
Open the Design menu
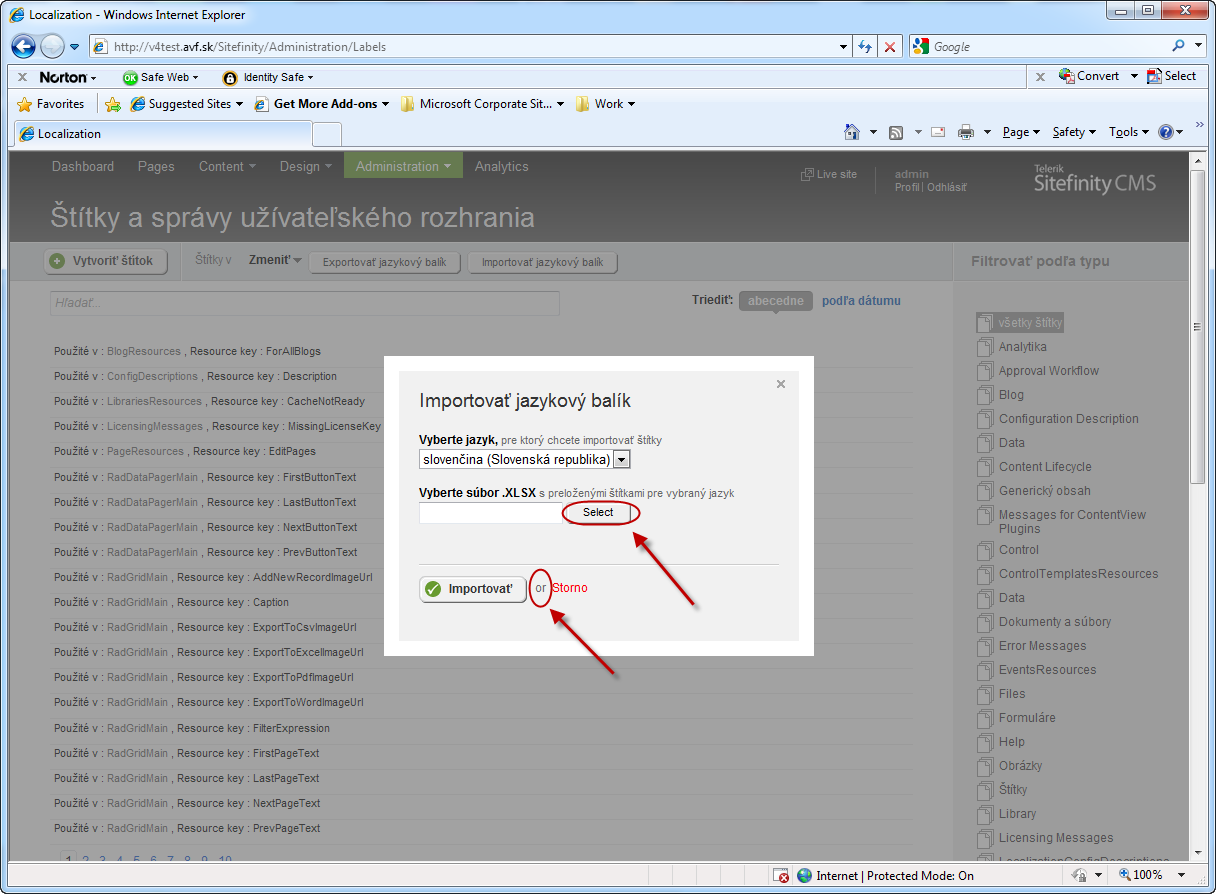point(306,167)
